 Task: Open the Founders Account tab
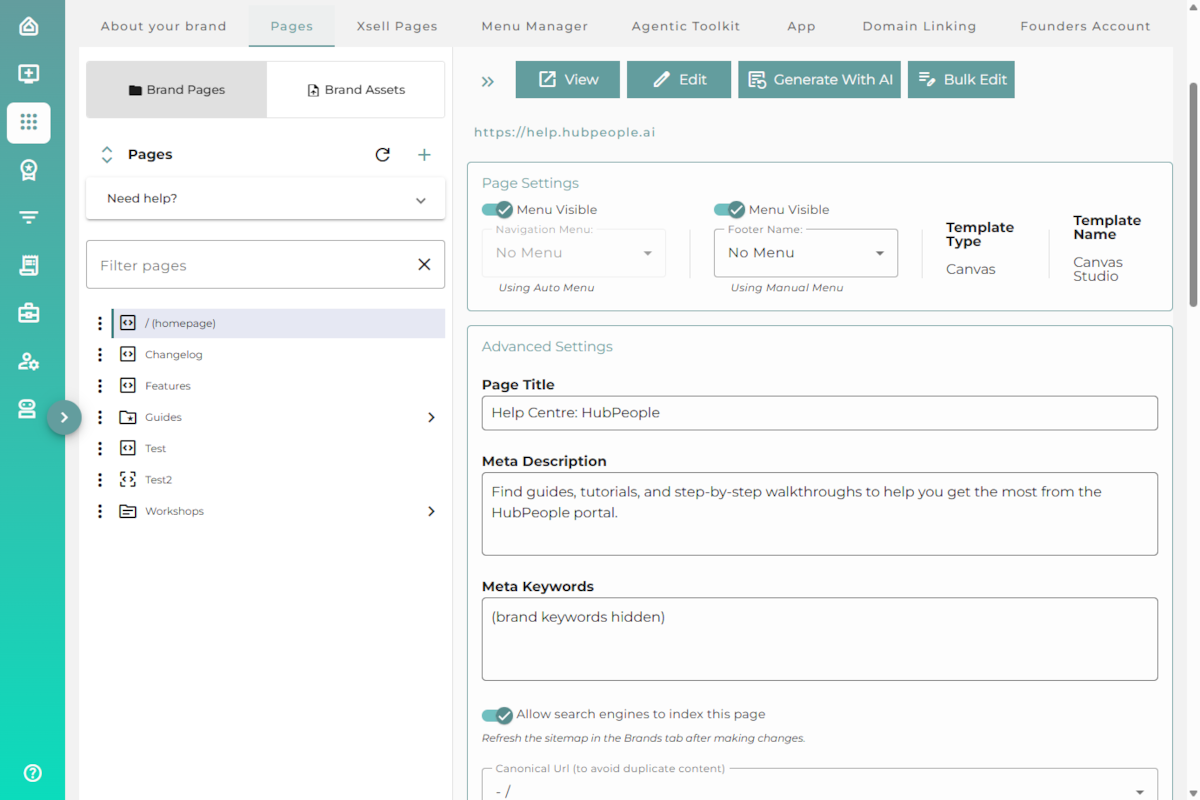click(1085, 26)
